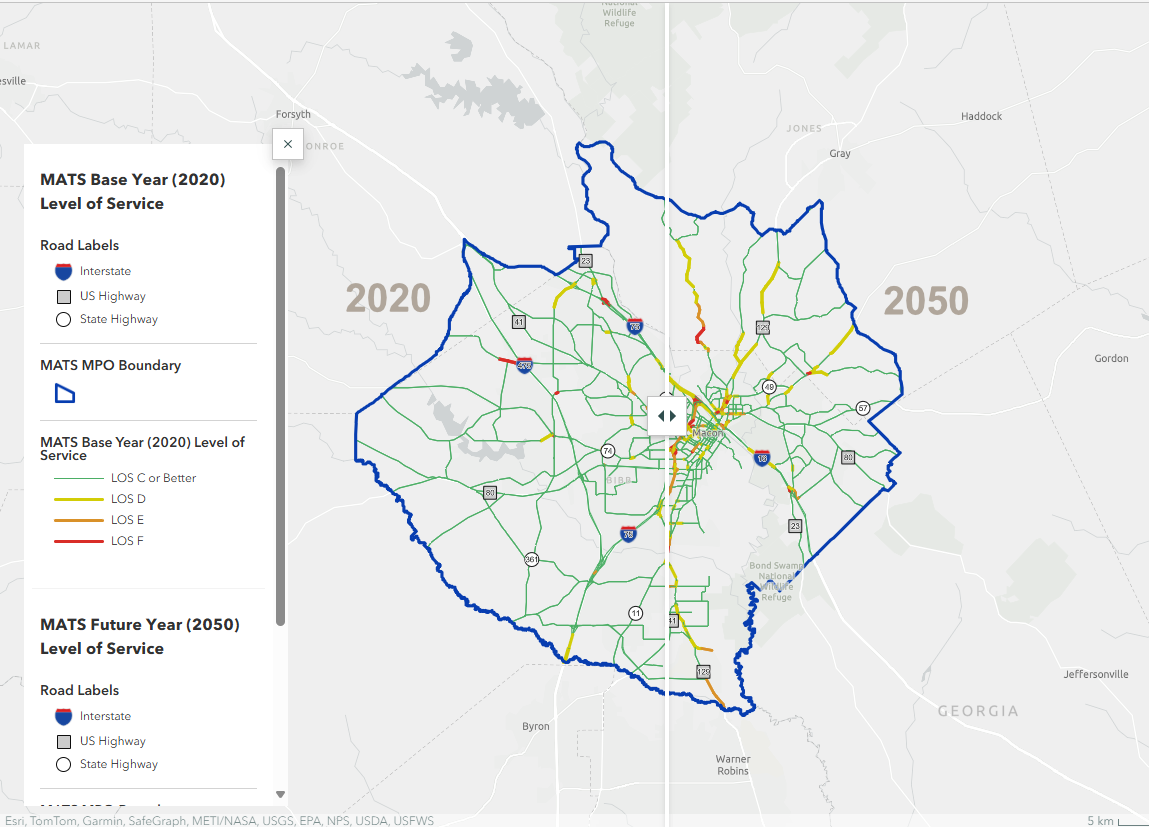This screenshot has height=827, width=1149.
Task: Click the State Highway 11 circle marker
Action: [x=636, y=614]
